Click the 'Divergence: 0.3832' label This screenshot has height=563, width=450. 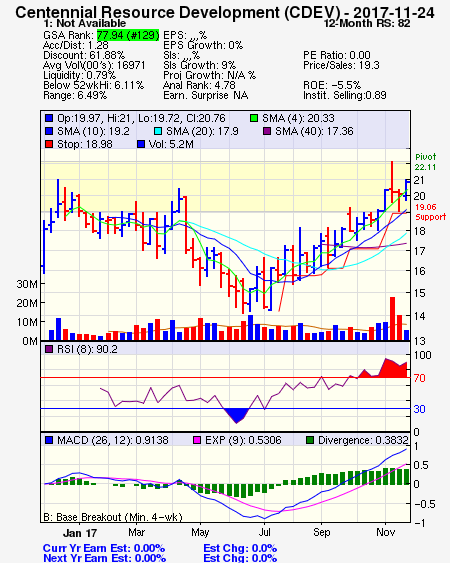[363, 440]
